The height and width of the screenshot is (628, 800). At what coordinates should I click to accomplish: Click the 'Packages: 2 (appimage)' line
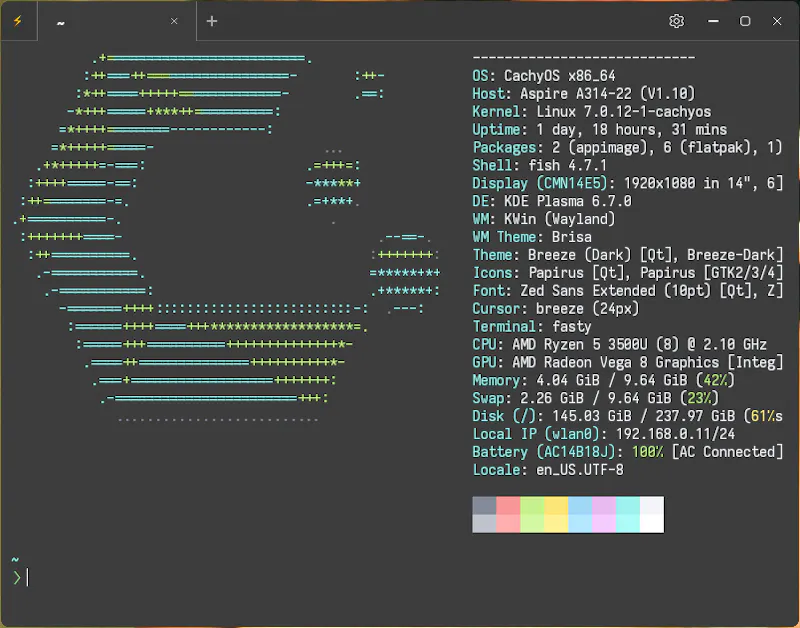pyautogui.click(x=628, y=147)
